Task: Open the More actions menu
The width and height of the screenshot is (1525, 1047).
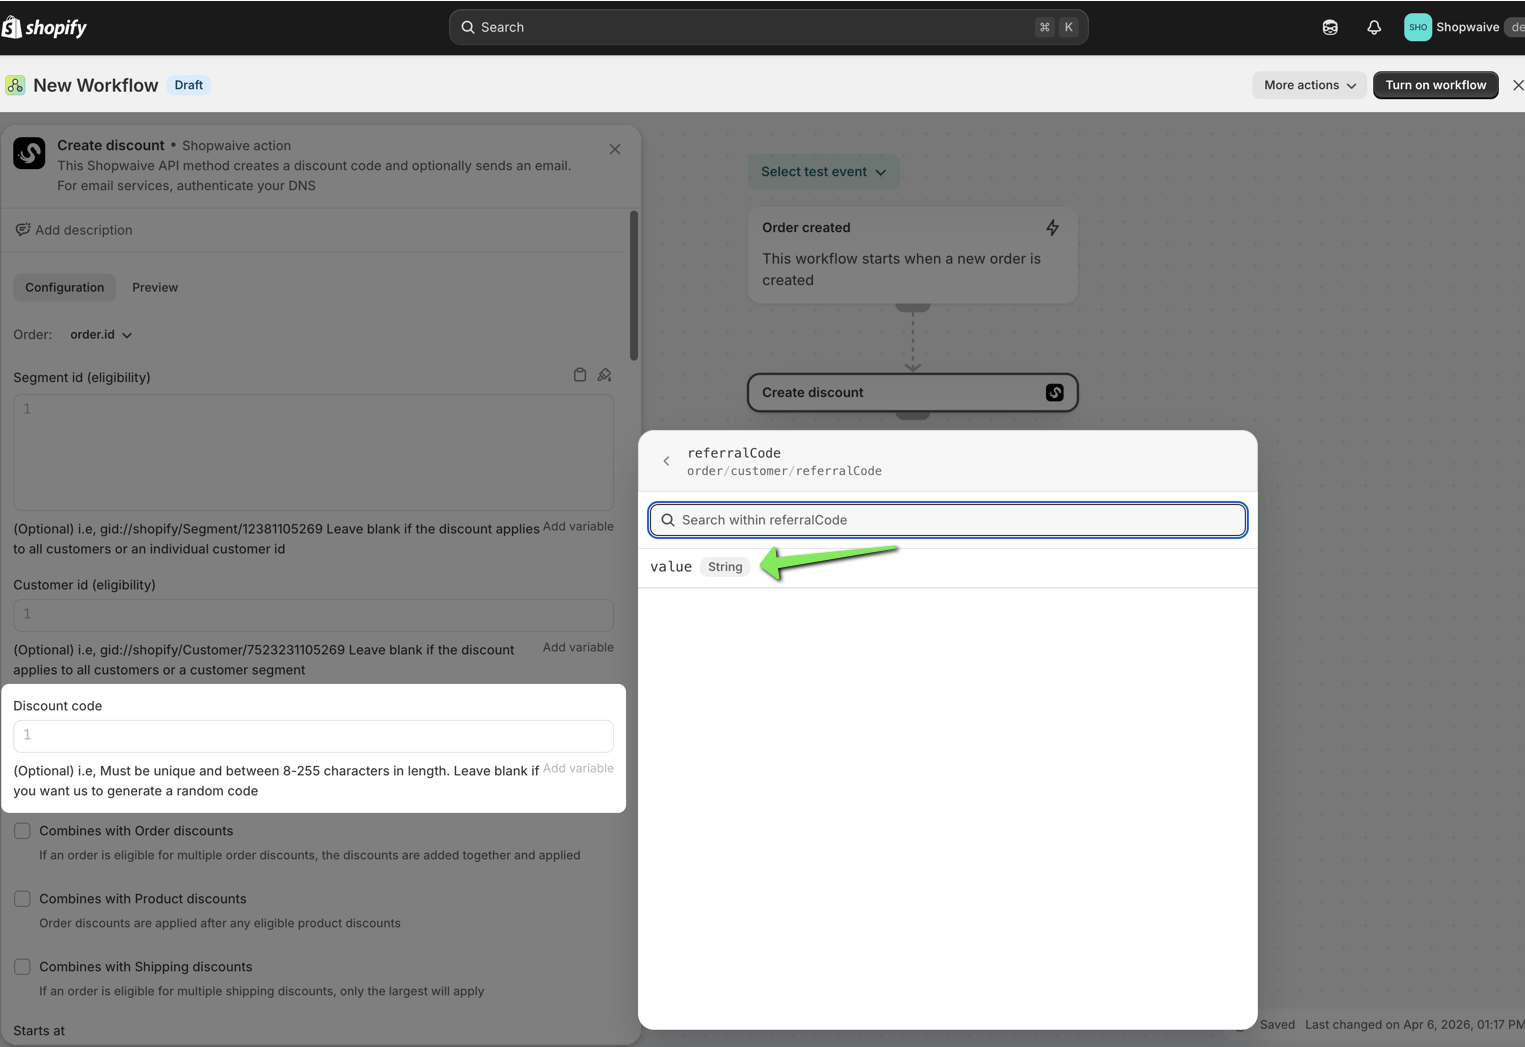Action: (1308, 85)
